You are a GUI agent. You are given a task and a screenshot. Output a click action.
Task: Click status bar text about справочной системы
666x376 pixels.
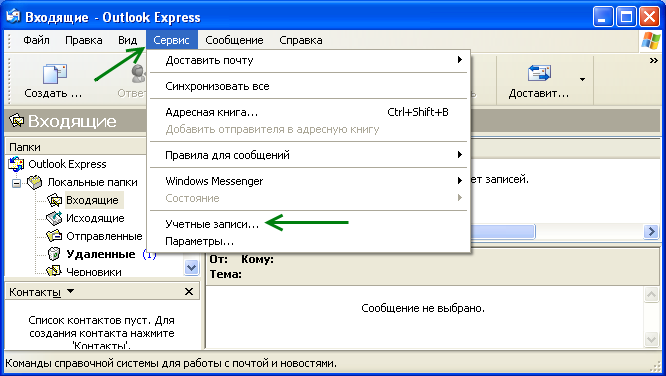(x=171, y=364)
